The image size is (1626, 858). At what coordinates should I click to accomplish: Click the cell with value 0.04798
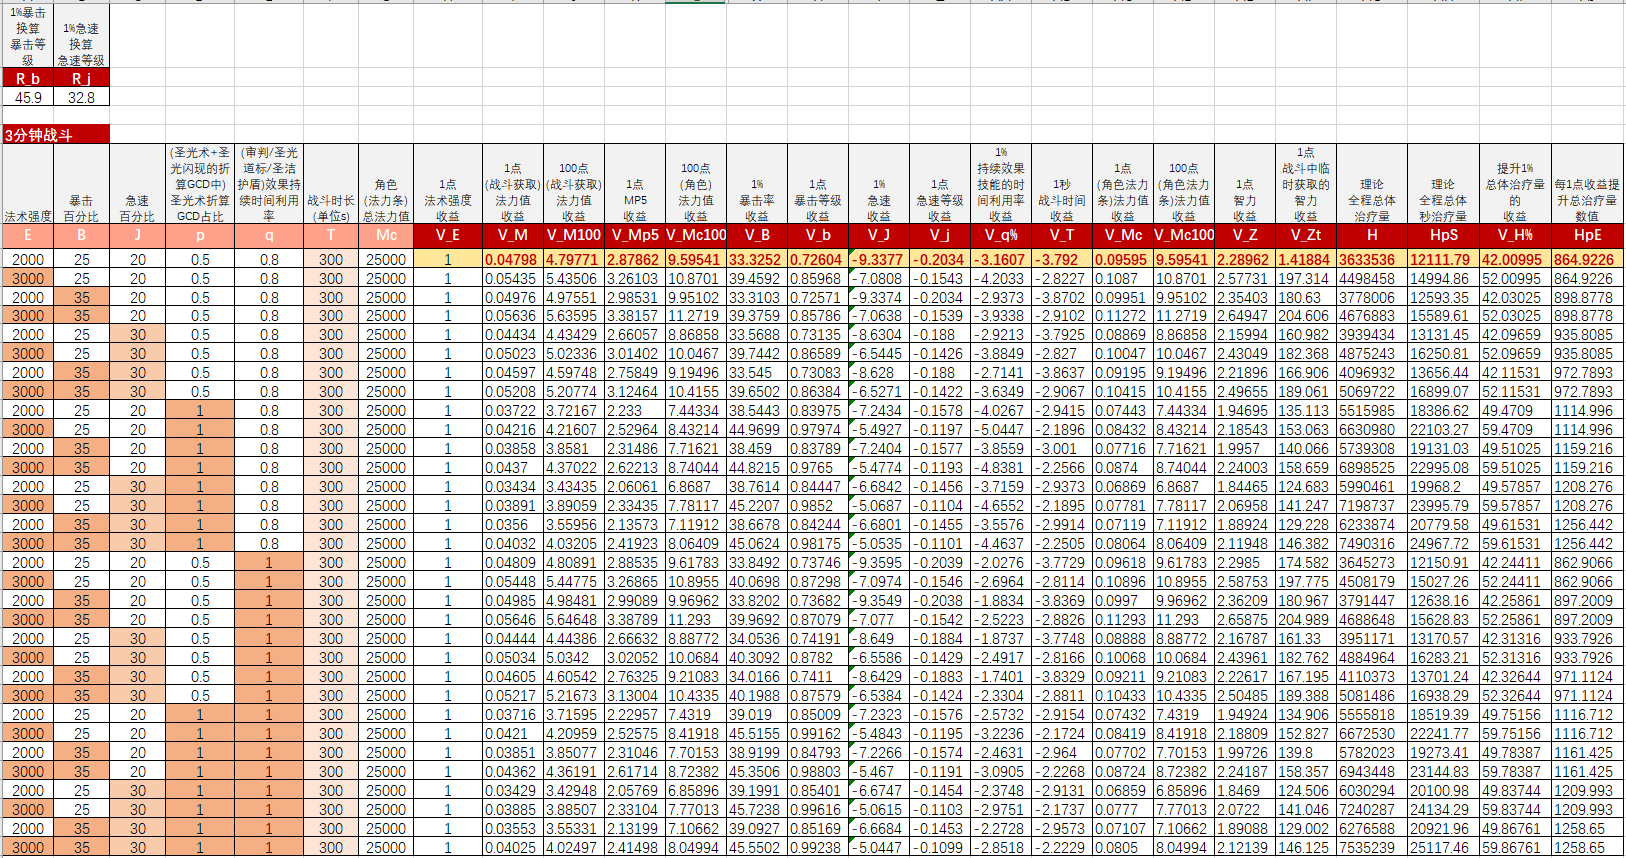(513, 259)
